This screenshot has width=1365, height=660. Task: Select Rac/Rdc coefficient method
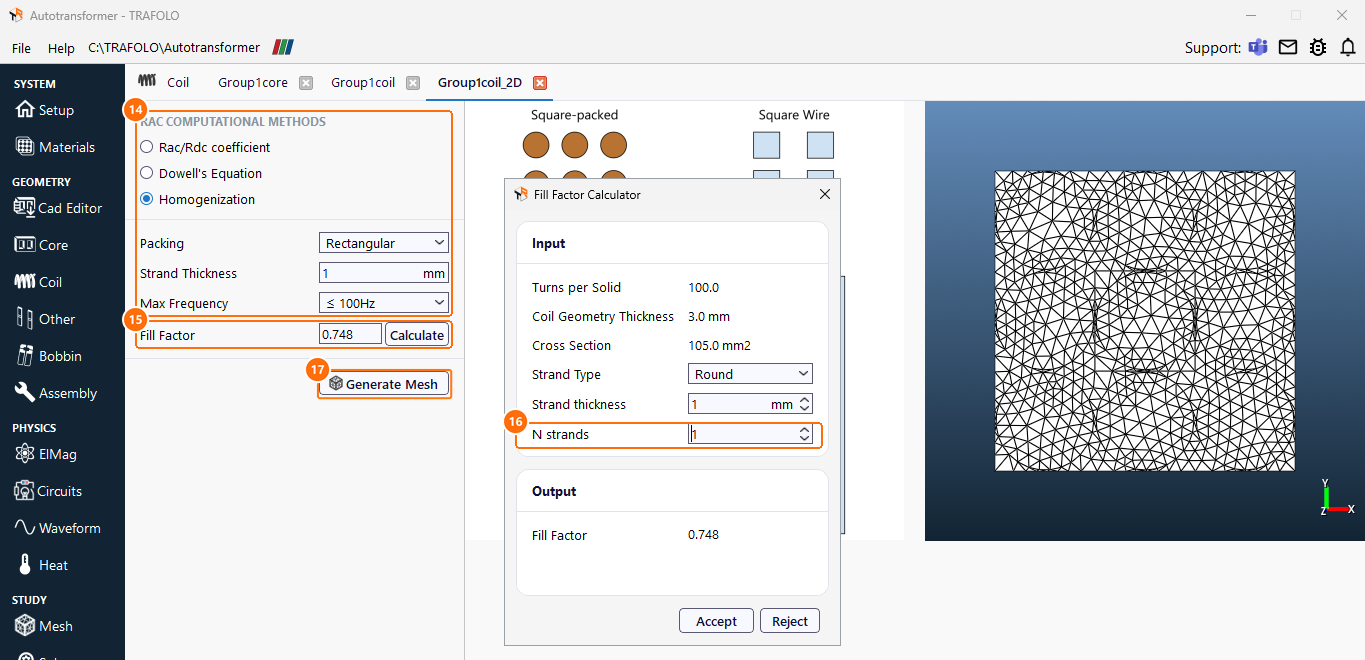(x=146, y=147)
